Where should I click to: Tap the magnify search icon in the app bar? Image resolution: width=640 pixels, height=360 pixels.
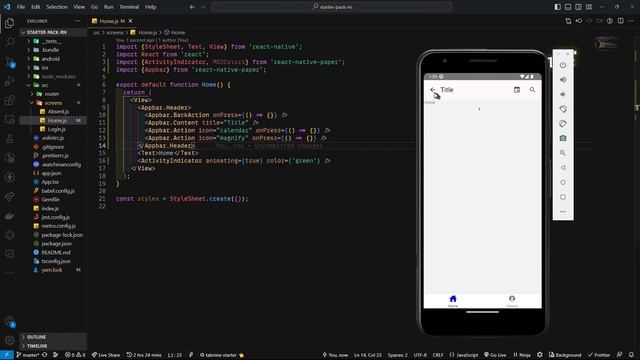point(532,90)
